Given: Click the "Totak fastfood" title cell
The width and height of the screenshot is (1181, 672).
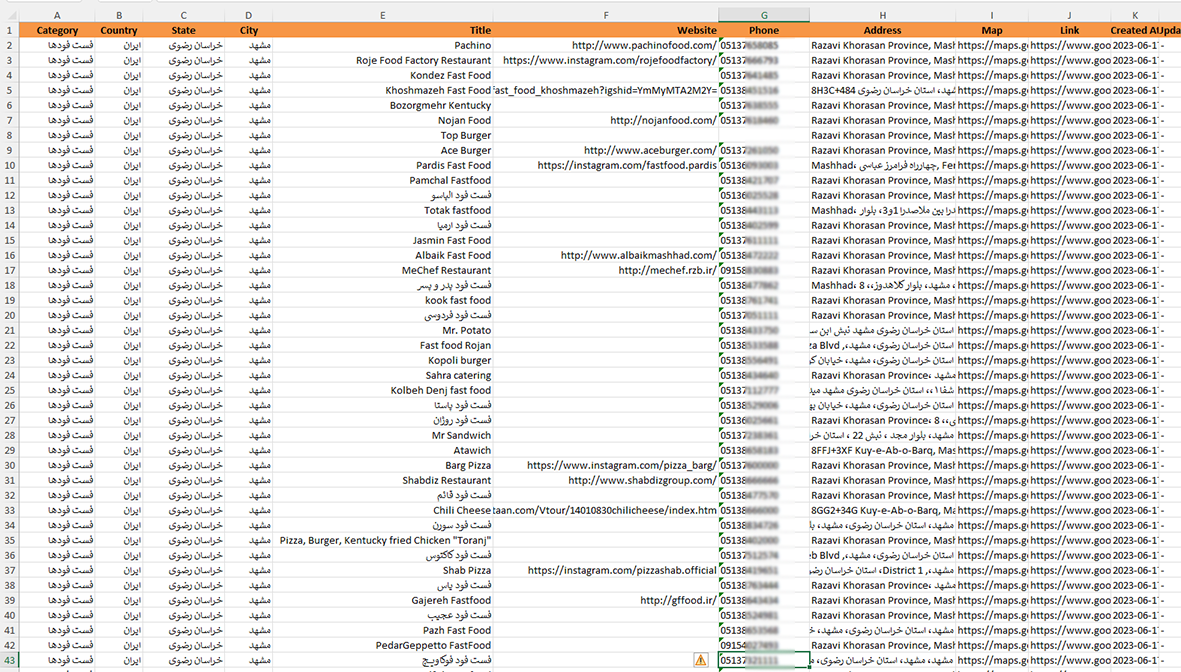Looking at the screenshot, I should (x=383, y=210).
